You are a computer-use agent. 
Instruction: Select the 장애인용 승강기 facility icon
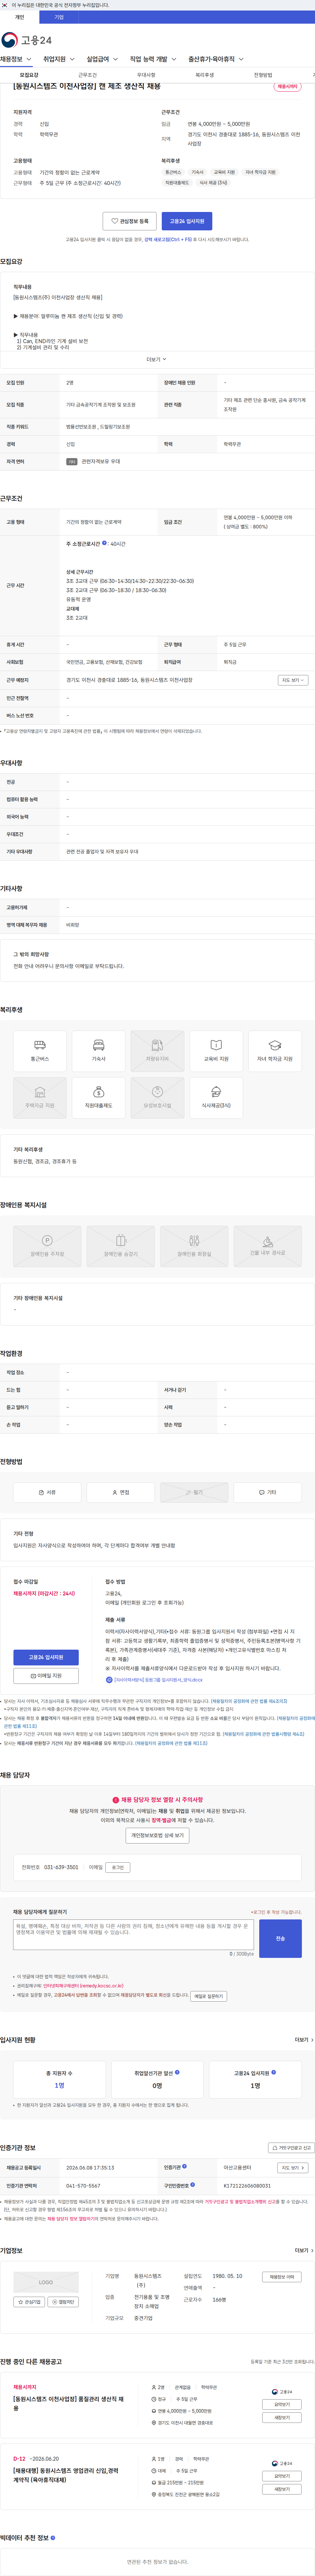click(121, 1246)
